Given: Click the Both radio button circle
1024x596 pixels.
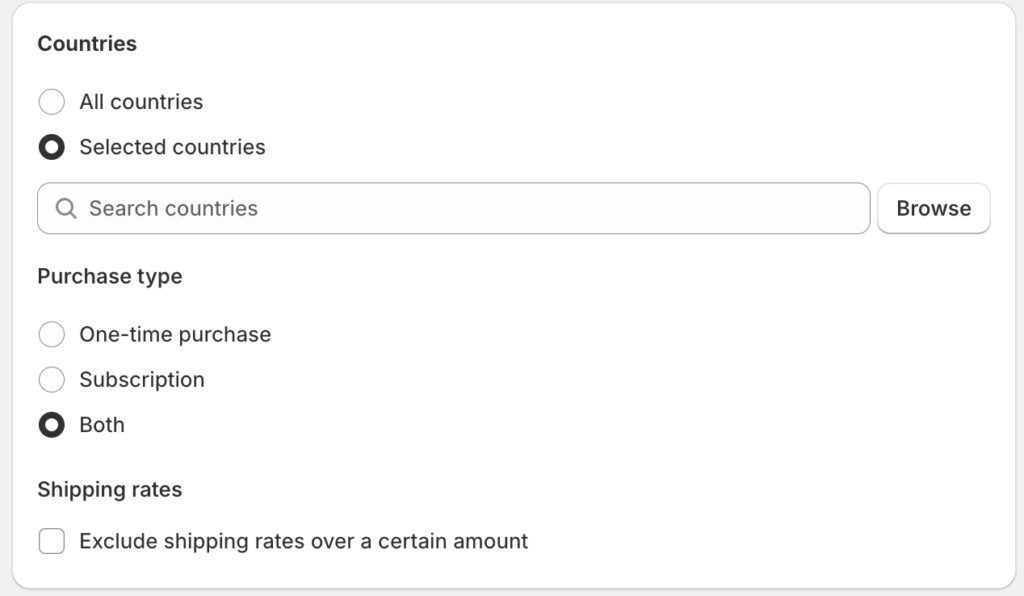Looking at the screenshot, I should point(51,425).
